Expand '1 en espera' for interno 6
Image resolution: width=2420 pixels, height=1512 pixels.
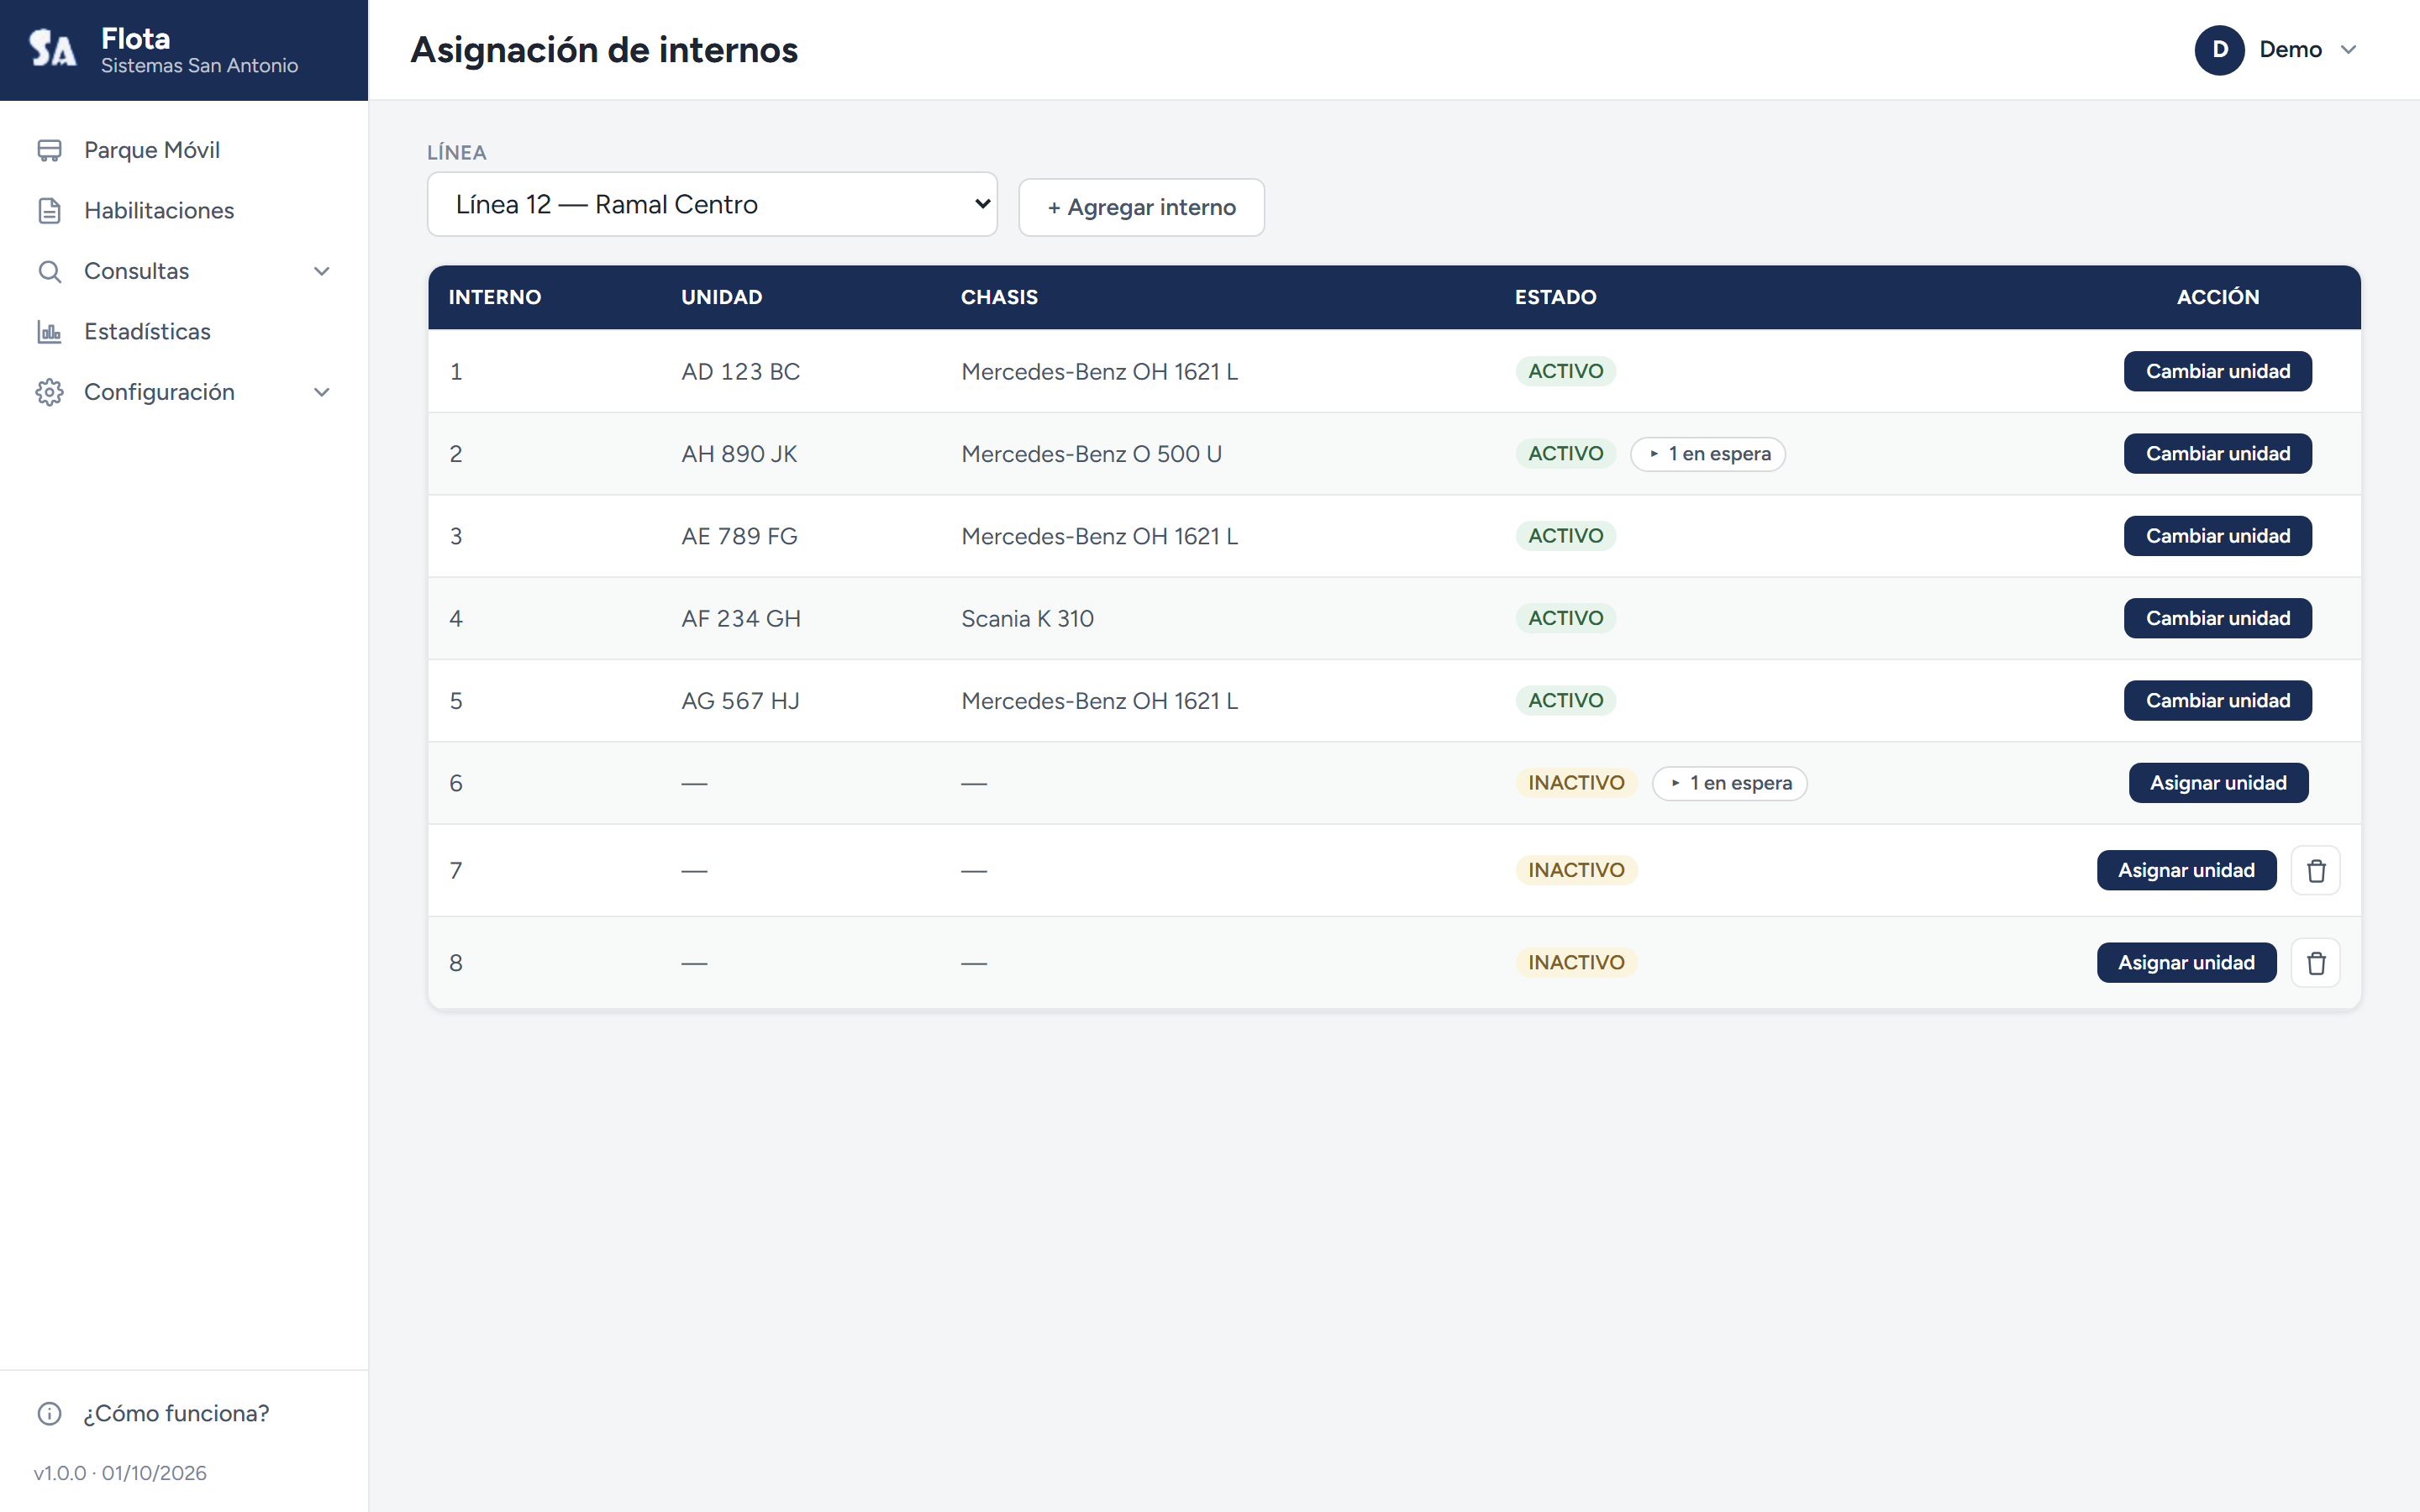pos(1730,783)
